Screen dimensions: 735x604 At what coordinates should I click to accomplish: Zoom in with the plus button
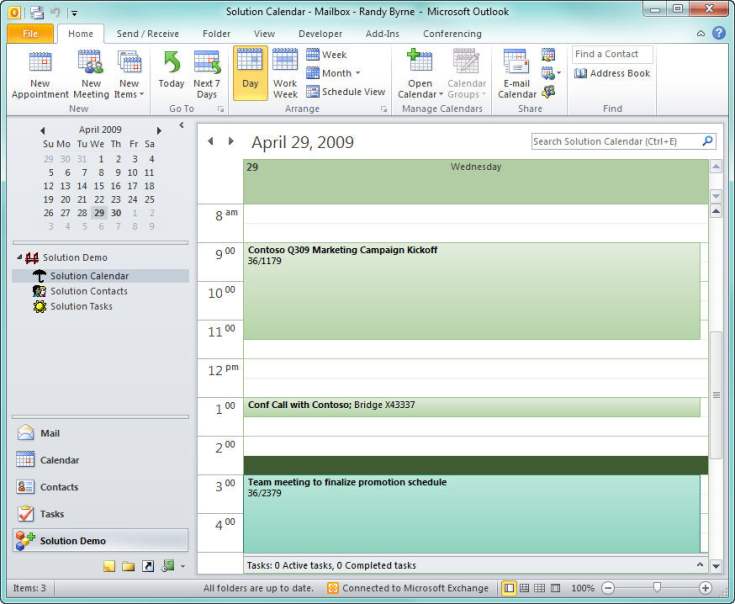705,588
